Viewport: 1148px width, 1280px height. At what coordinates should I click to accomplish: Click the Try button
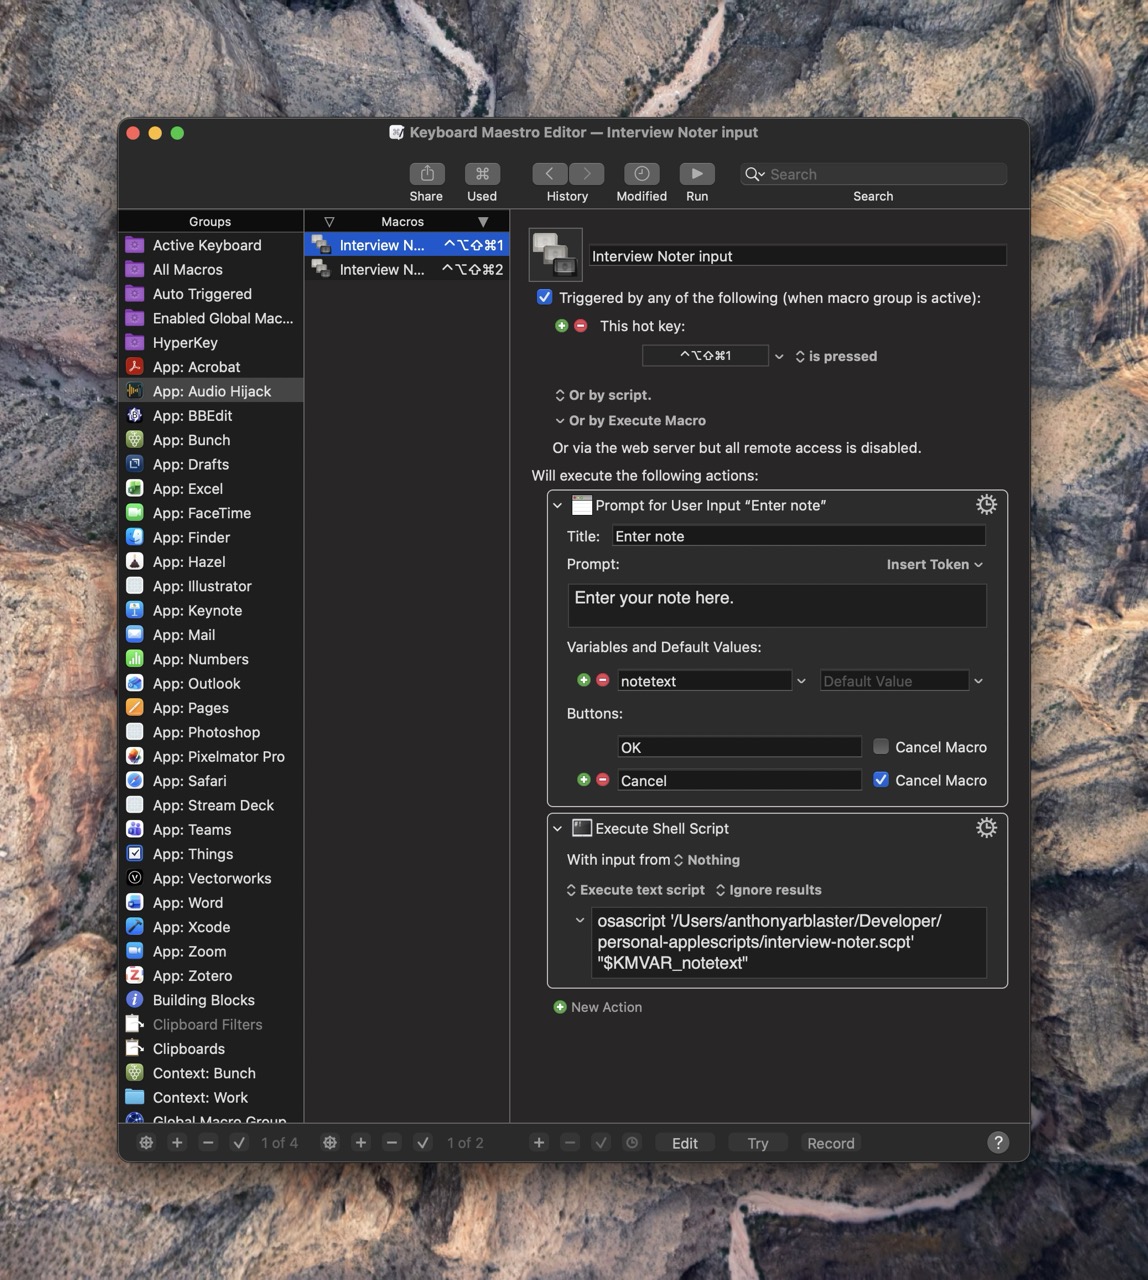[757, 1142]
